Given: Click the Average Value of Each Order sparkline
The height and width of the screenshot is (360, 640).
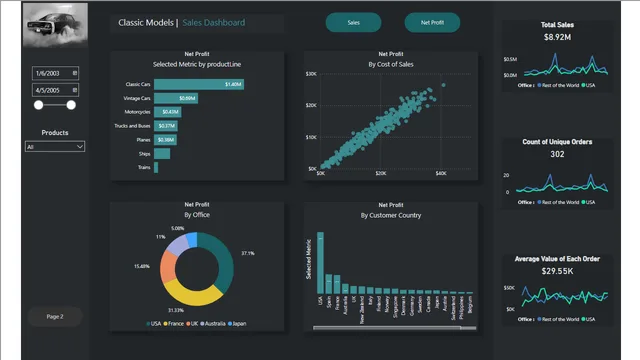Looking at the screenshot, I should click(x=564, y=296).
